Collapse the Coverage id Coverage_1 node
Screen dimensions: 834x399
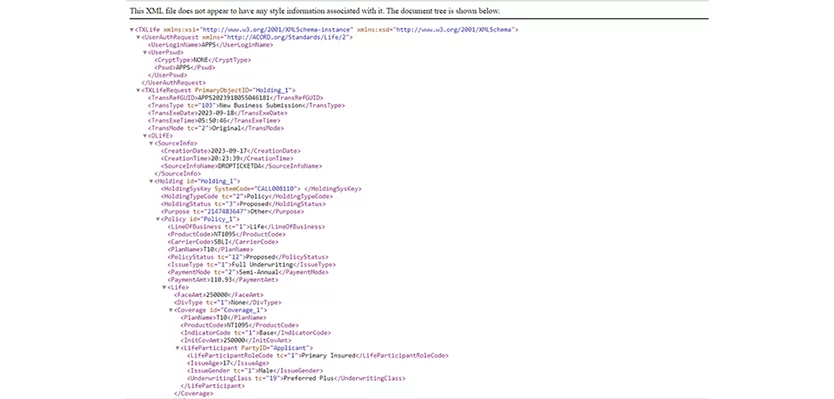click(171, 310)
